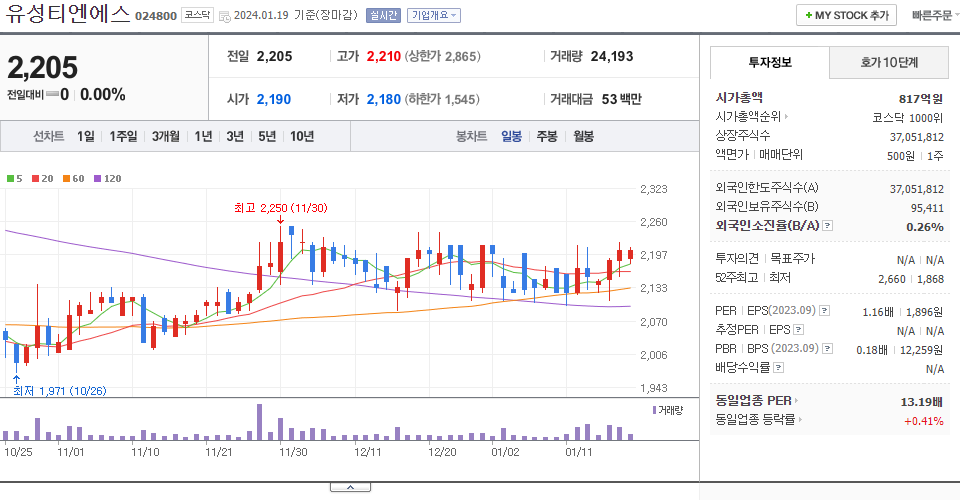
Task: Open the 동일업종 PER link
Action: coord(757,401)
